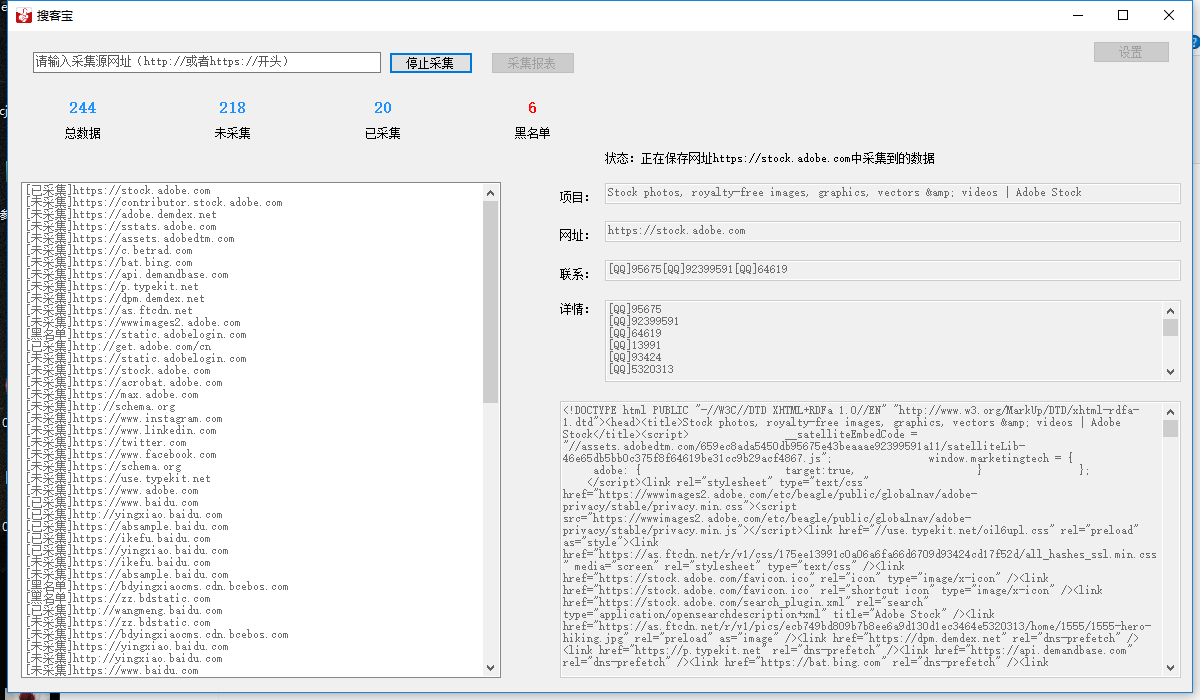Click HTML source box scrollbar up arrow
The width and height of the screenshot is (1200, 700).
1171,411
